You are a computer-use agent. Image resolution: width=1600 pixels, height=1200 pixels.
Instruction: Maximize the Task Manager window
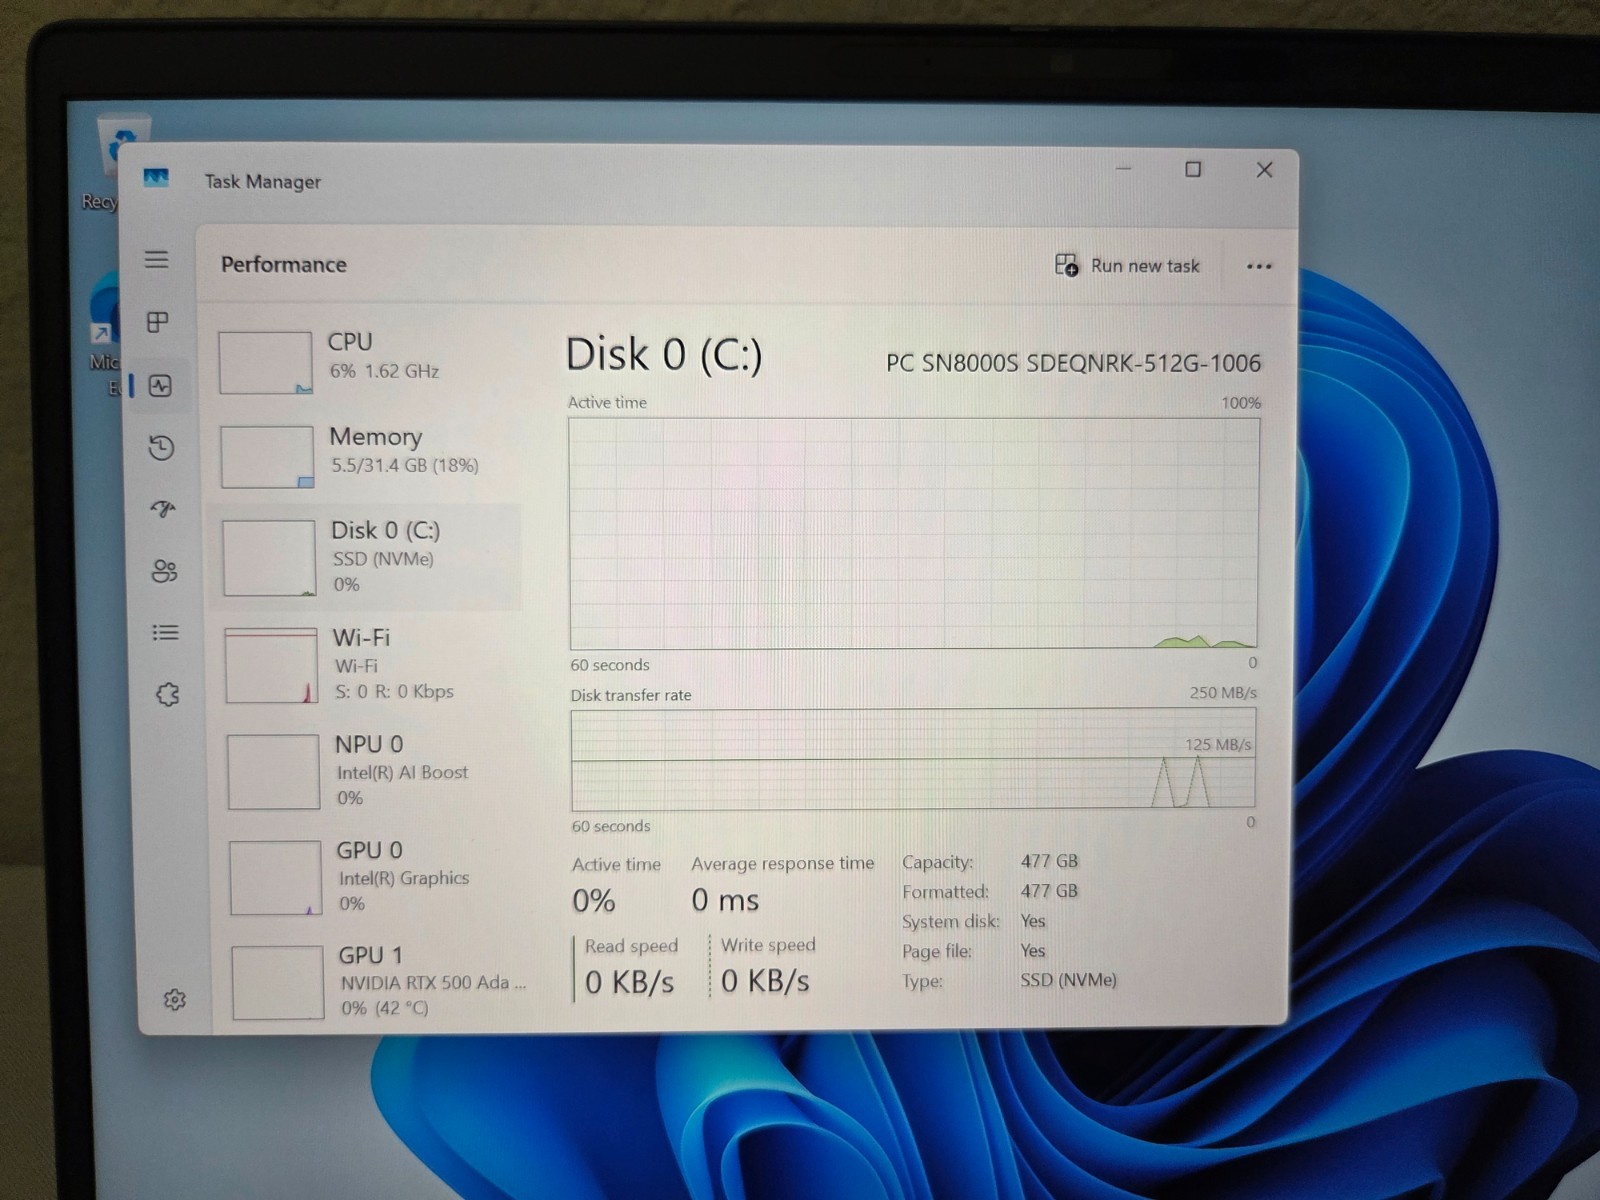point(1193,169)
